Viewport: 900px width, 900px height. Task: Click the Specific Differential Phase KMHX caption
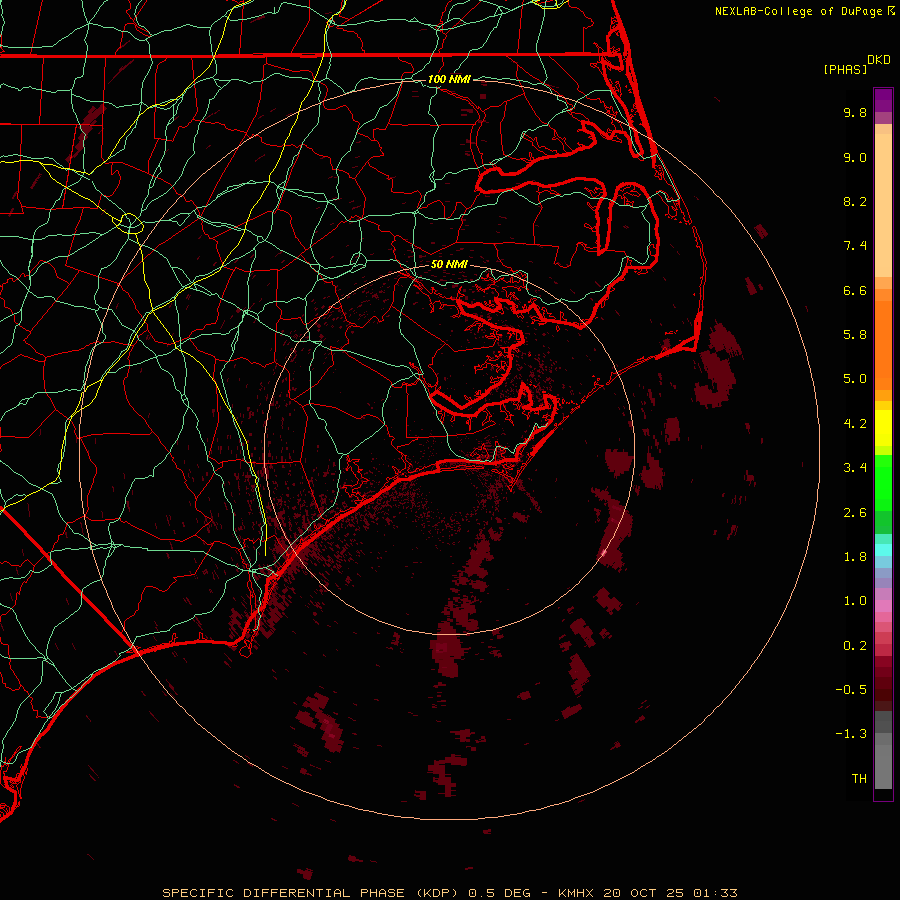pyautogui.click(x=450, y=893)
